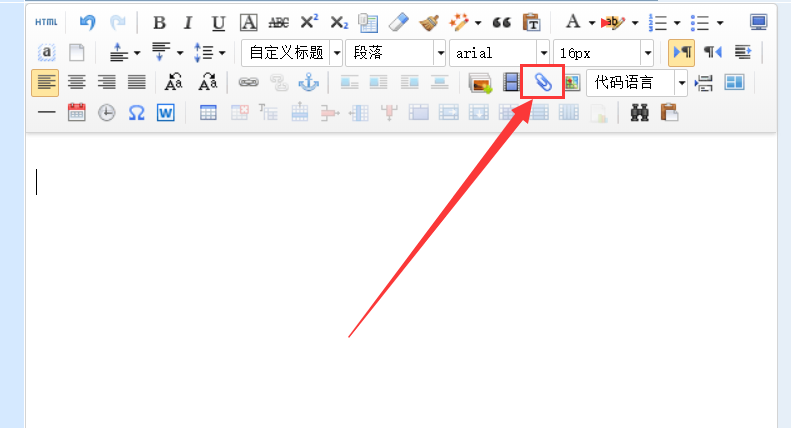Click the anchor icon
Screen dimensions: 791x428
click(x=308, y=82)
